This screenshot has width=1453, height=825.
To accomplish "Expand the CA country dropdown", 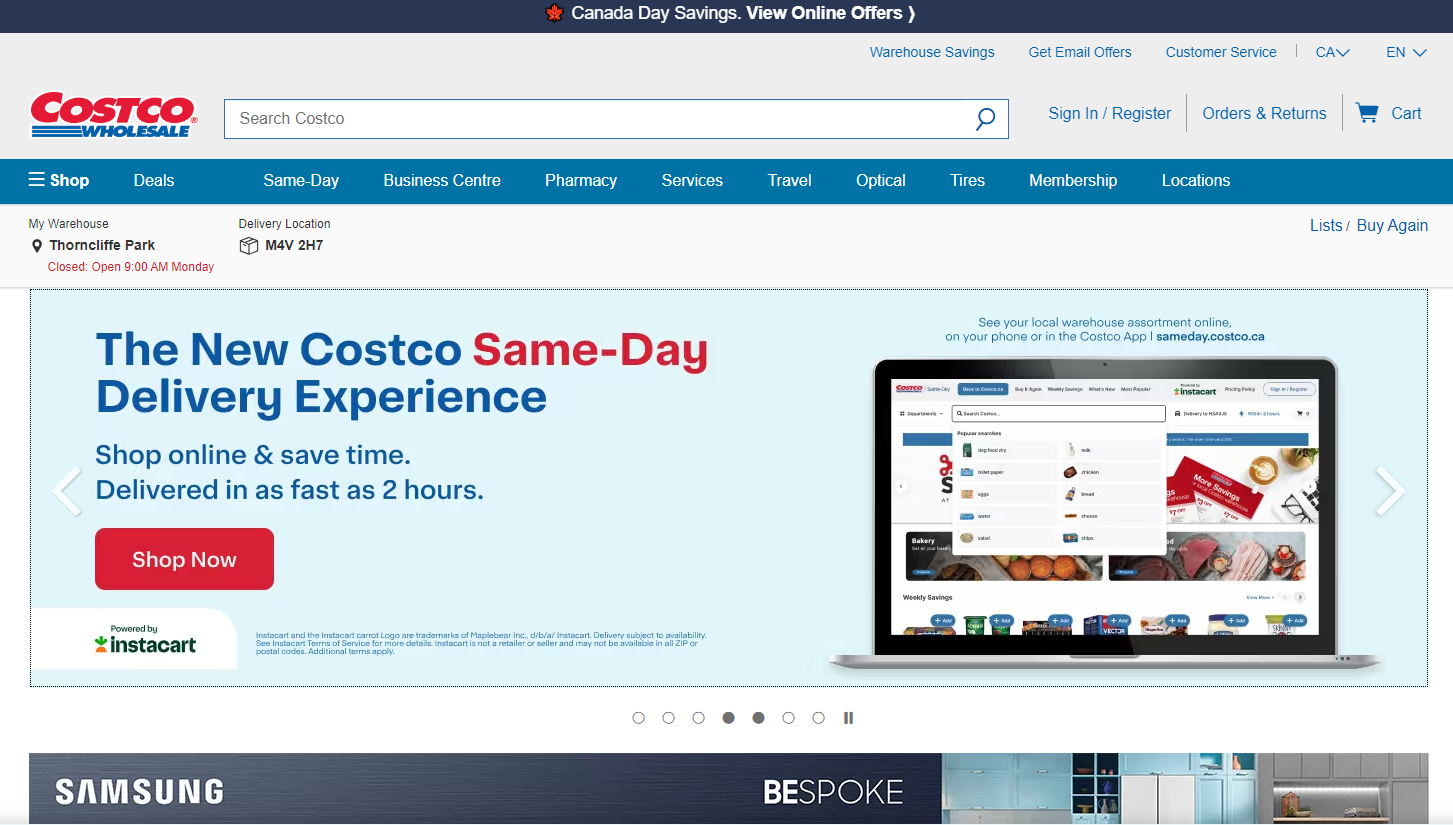I will pos(1332,52).
